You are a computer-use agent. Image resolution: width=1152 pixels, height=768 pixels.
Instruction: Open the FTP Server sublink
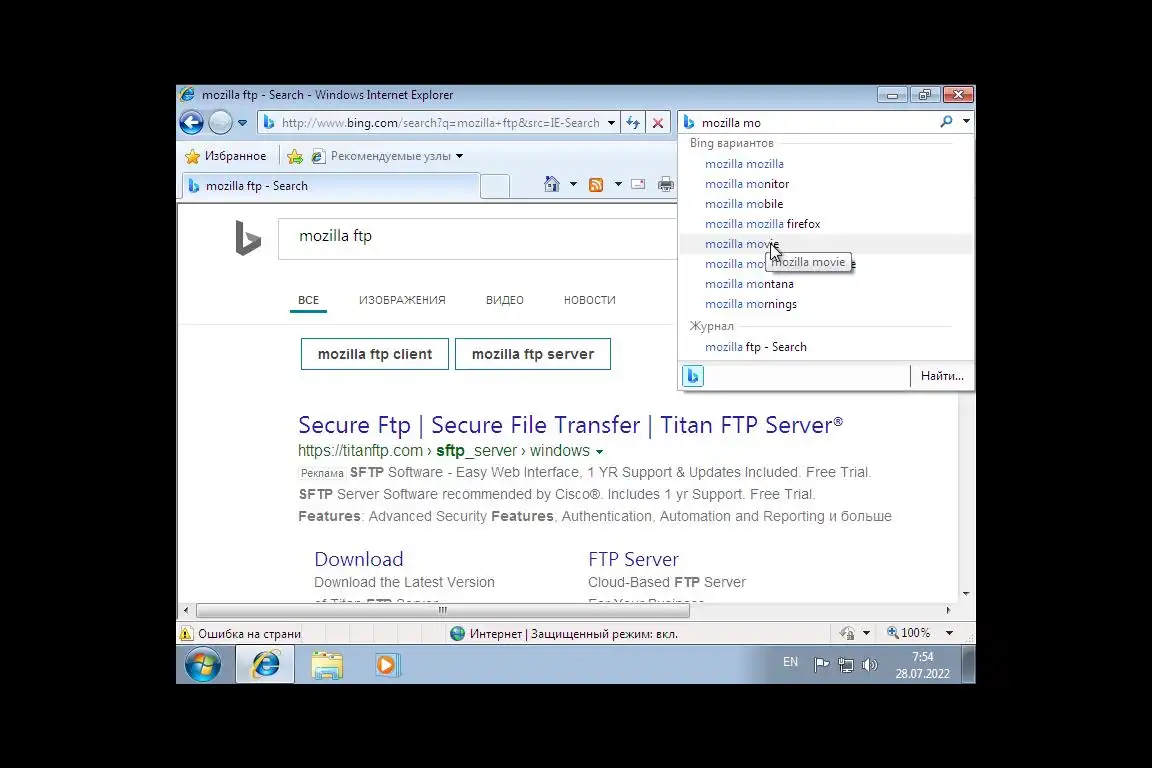coord(633,559)
